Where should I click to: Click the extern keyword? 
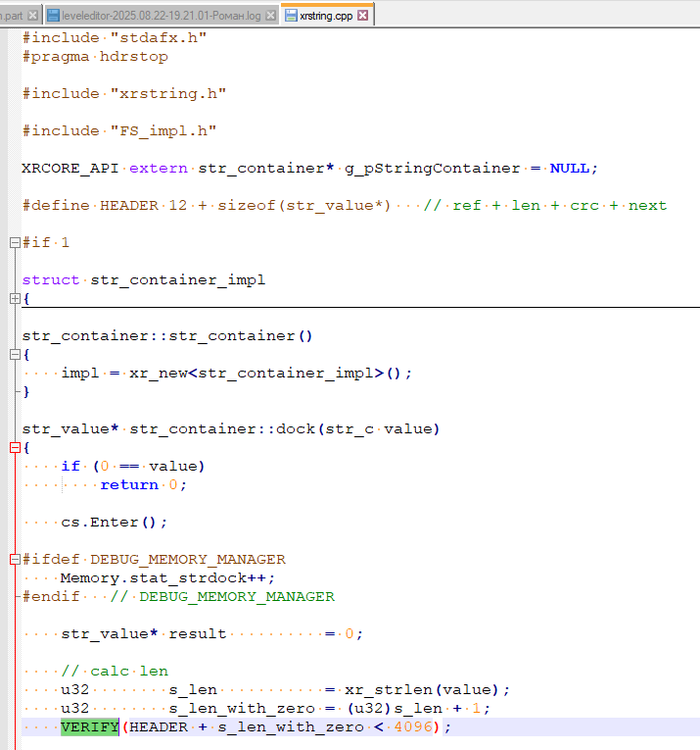pos(158,168)
